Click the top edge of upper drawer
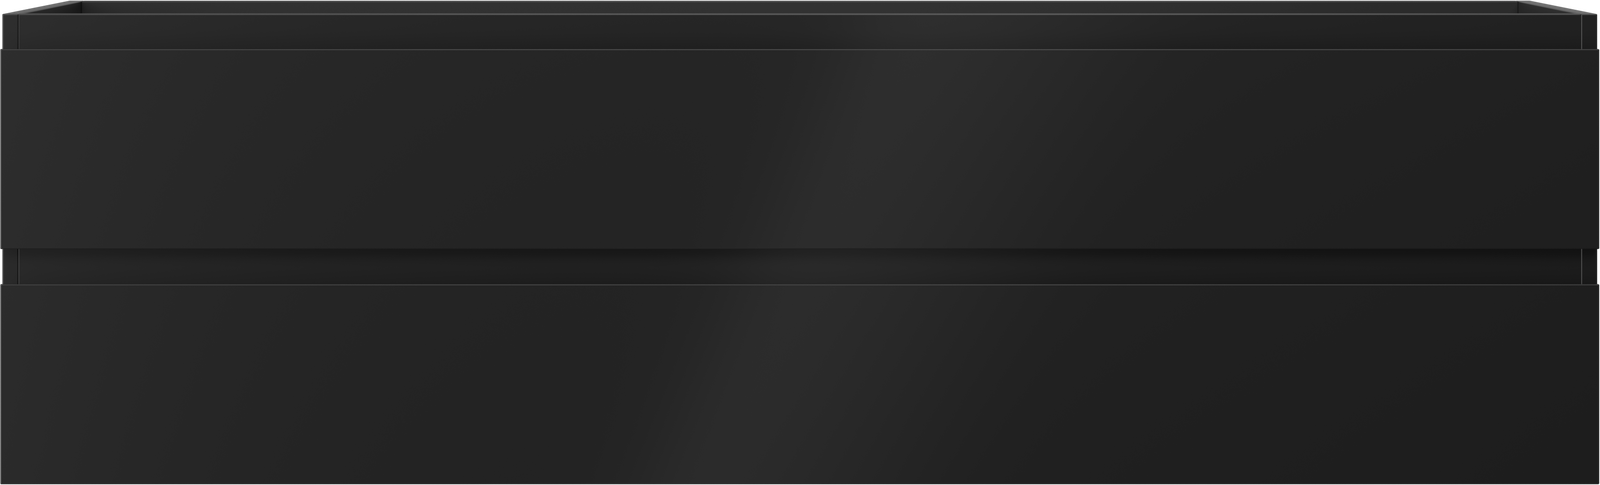Image resolution: width=1600 pixels, height=485 pixels. pyautogui.click(x=800, y=49)
